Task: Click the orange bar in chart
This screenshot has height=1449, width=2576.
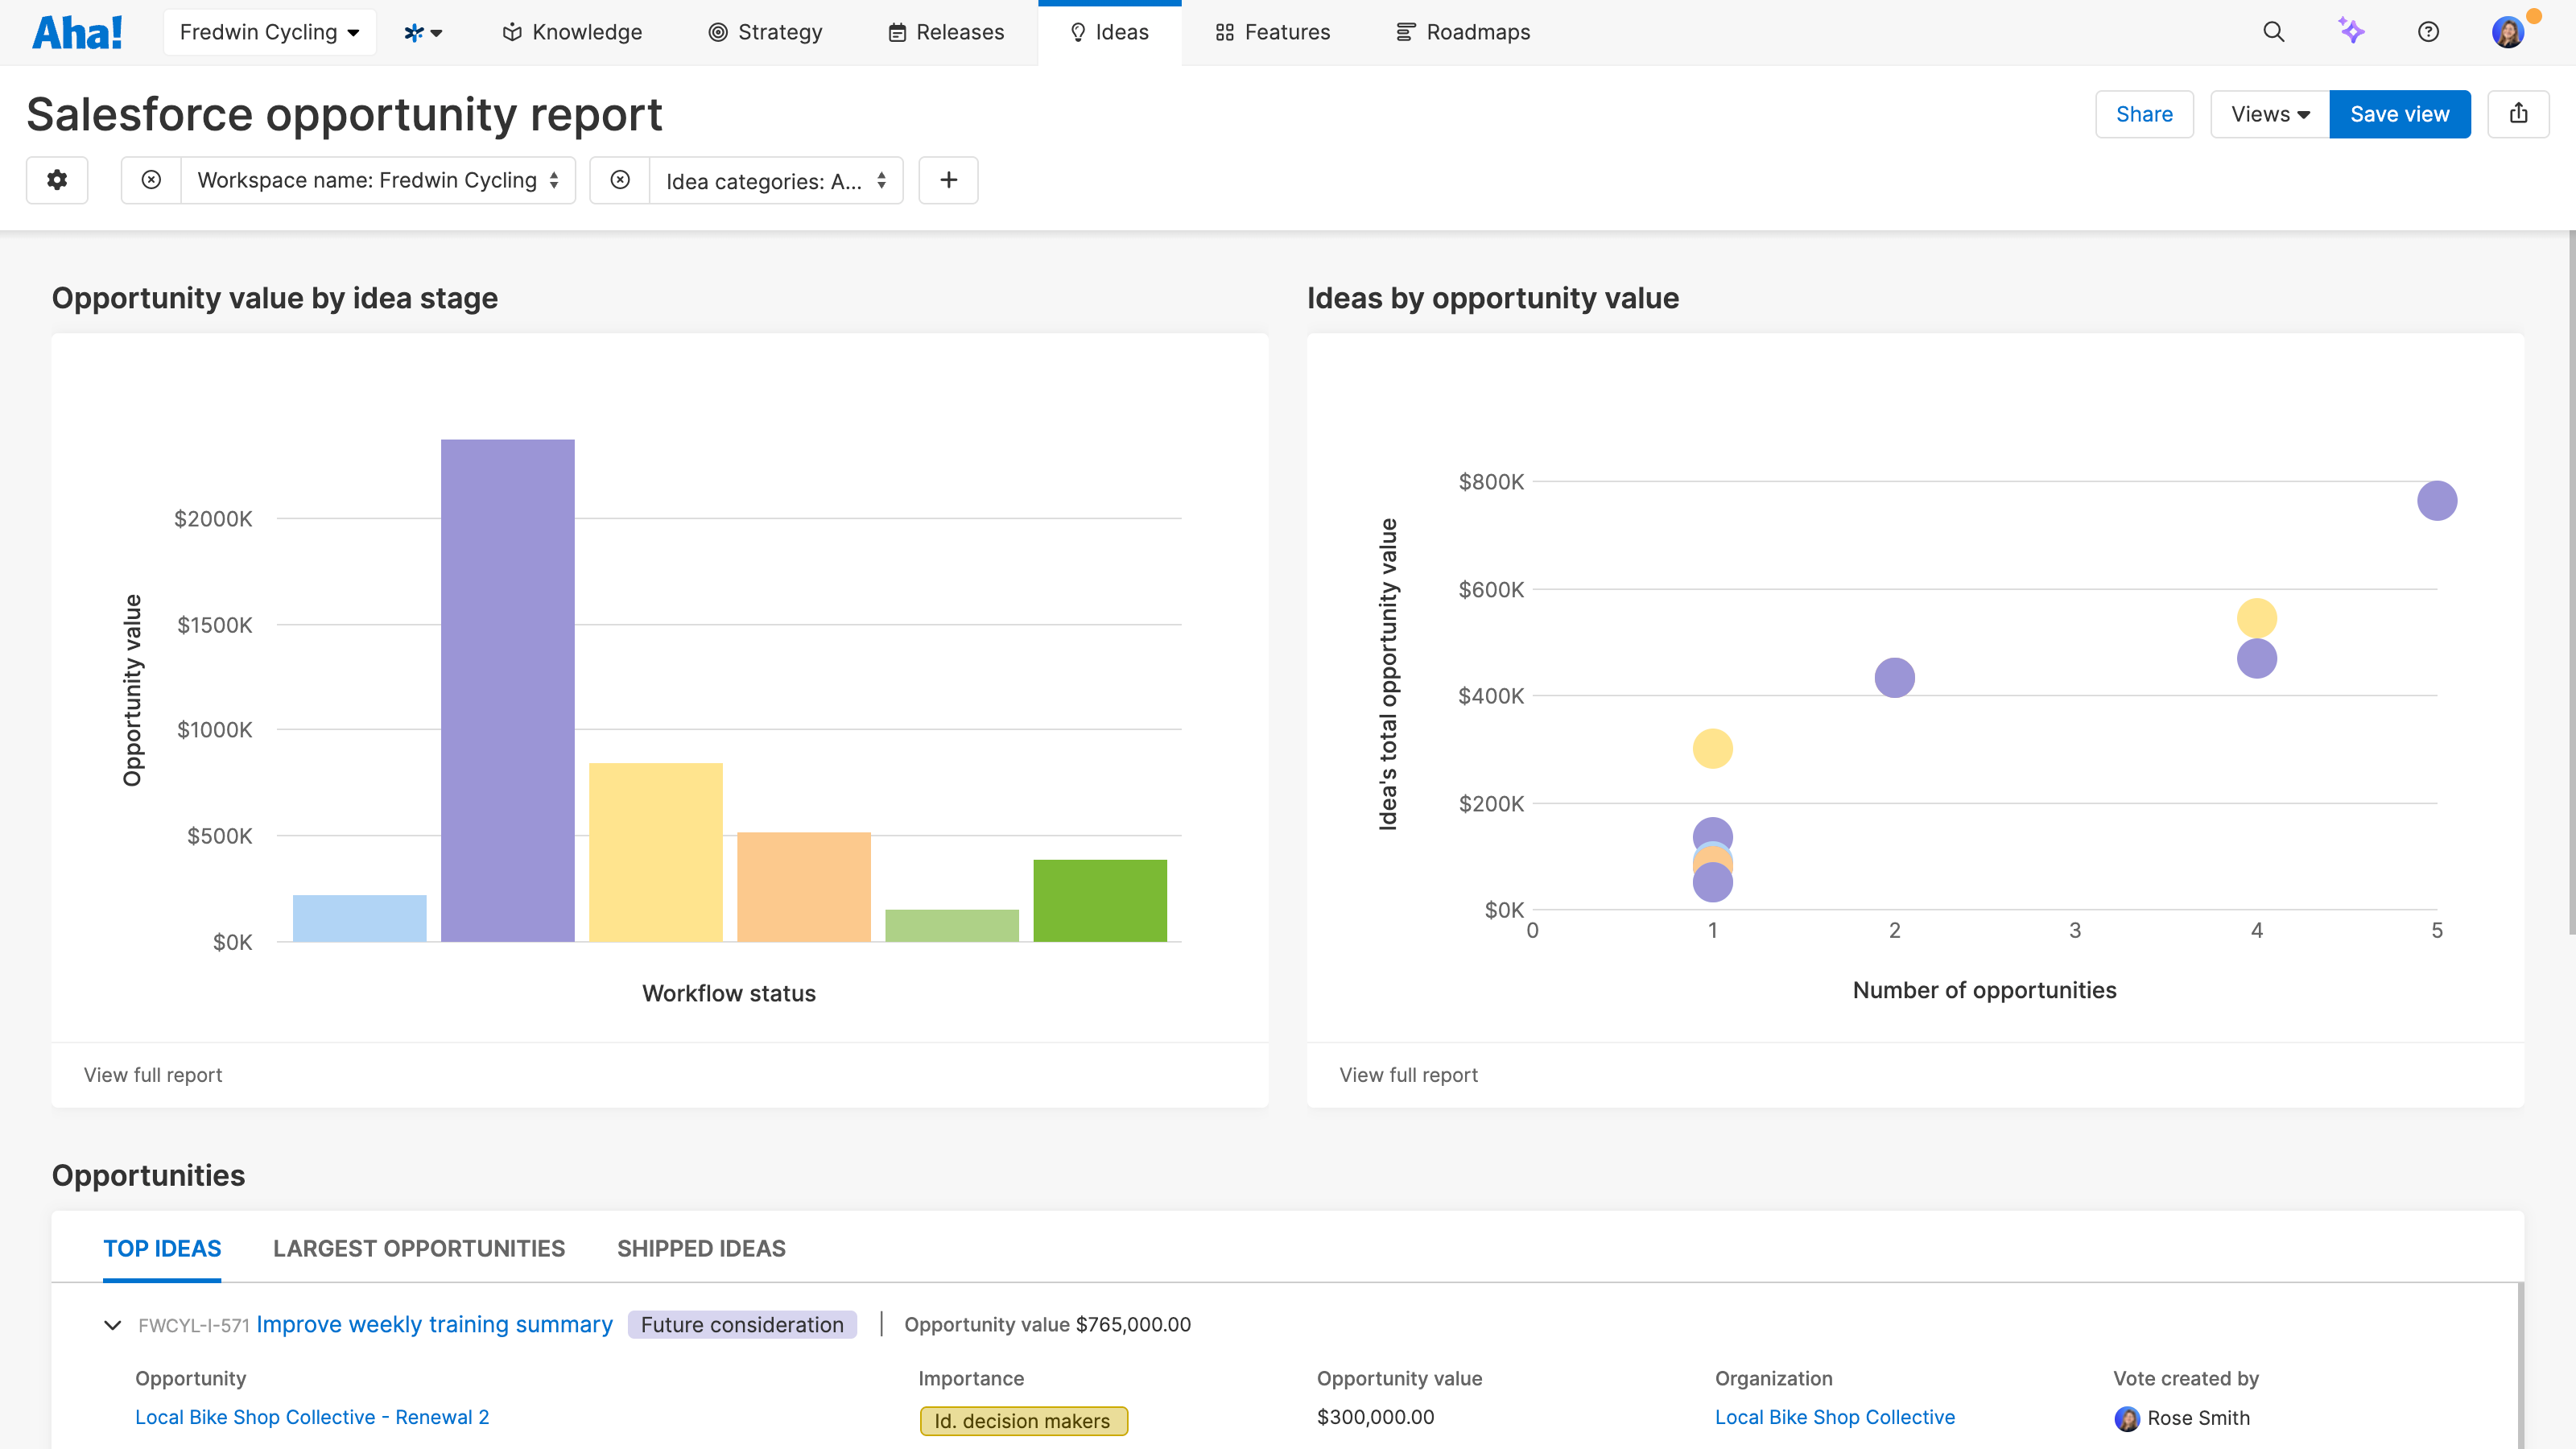Action: pos(803,886)
